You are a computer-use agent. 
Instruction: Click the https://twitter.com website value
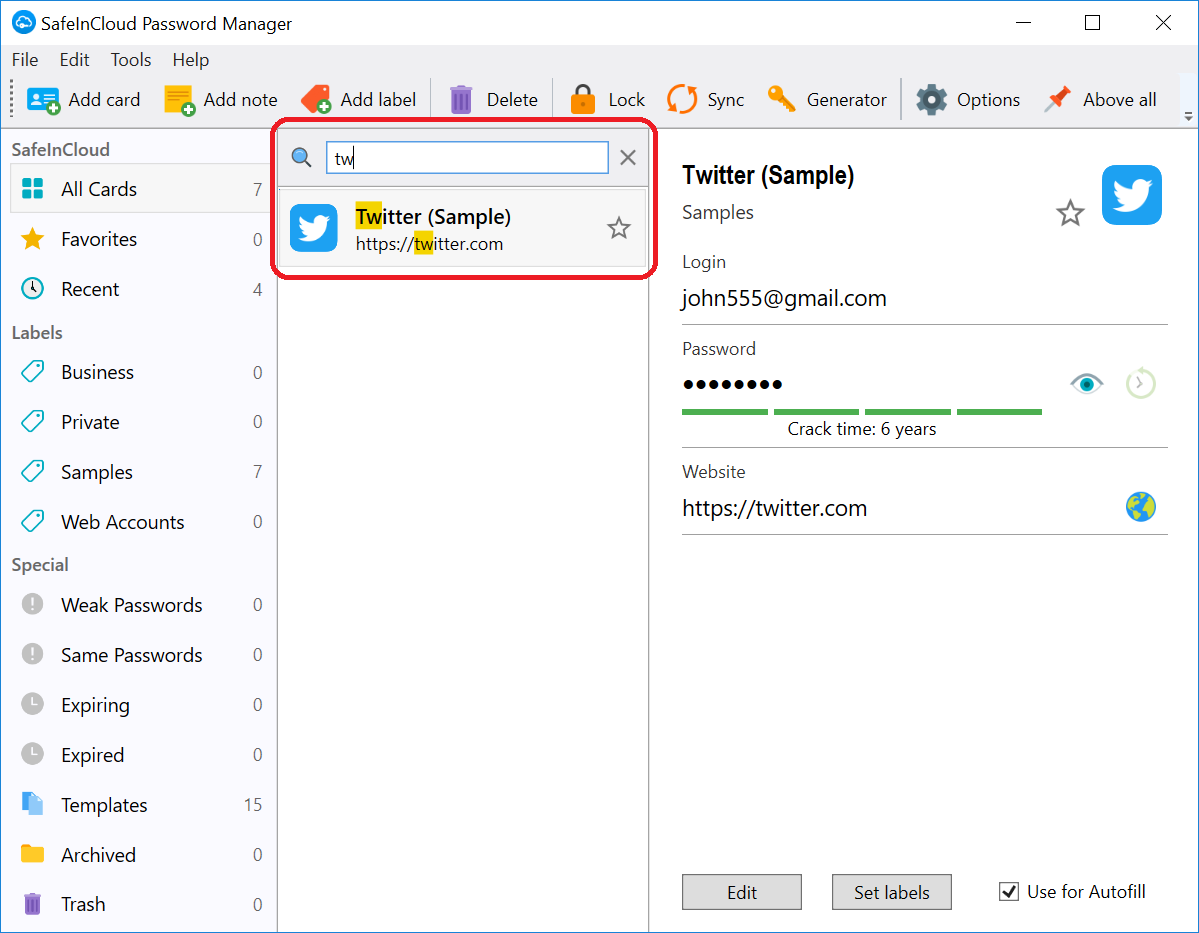click(775, 508)
